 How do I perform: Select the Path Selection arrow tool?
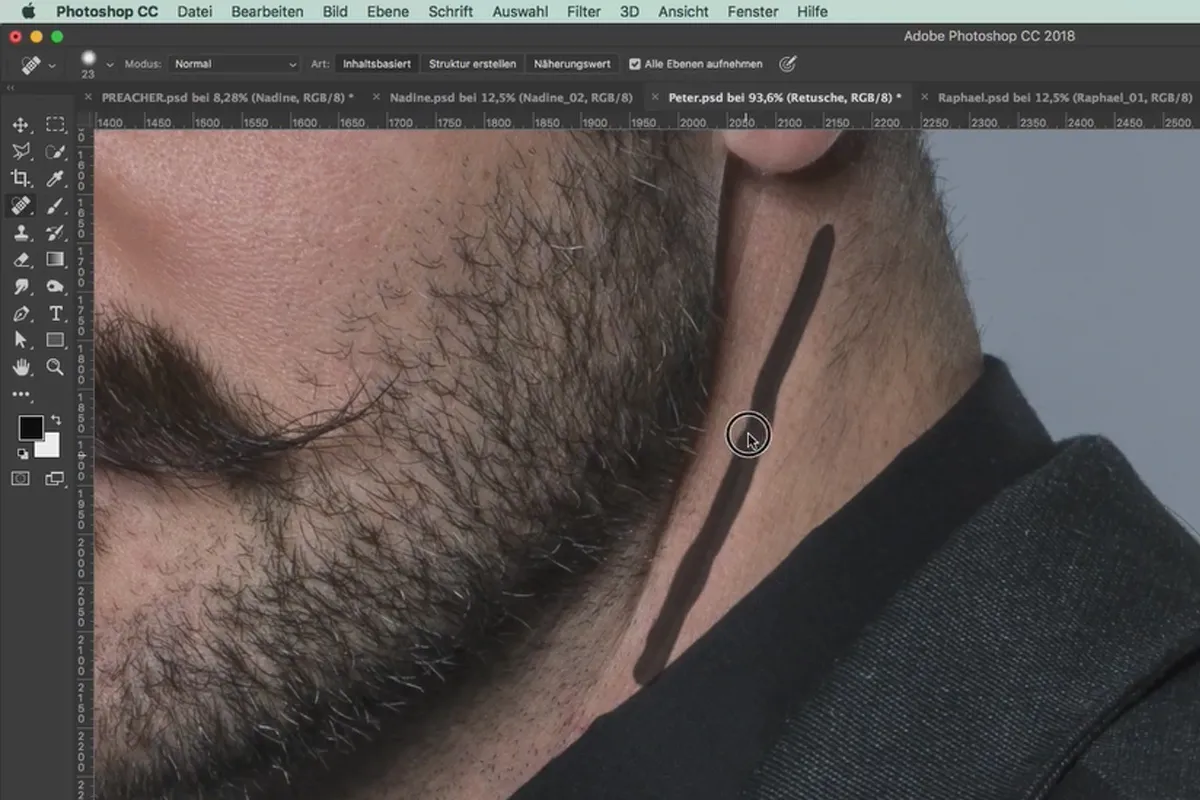coord(21,341)
